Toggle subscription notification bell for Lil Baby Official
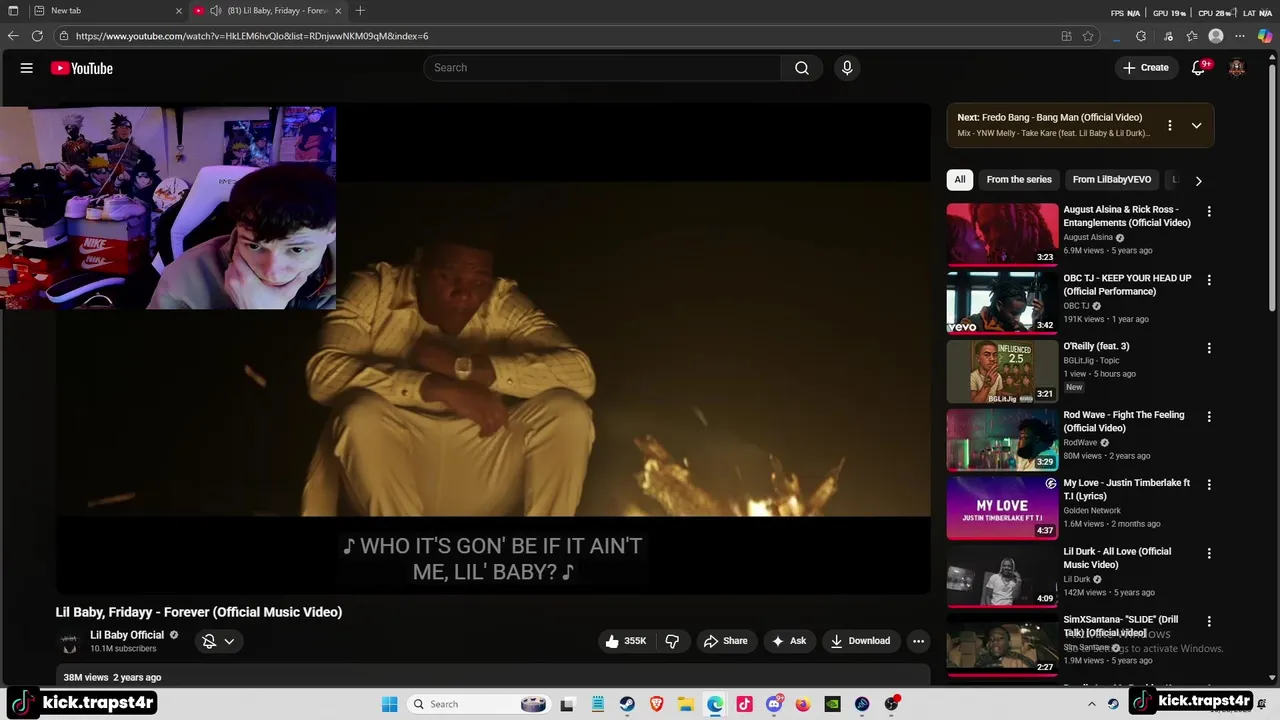Image resolution: width=1280 pixels, height=720 pixels. click(x=209, y=641)
